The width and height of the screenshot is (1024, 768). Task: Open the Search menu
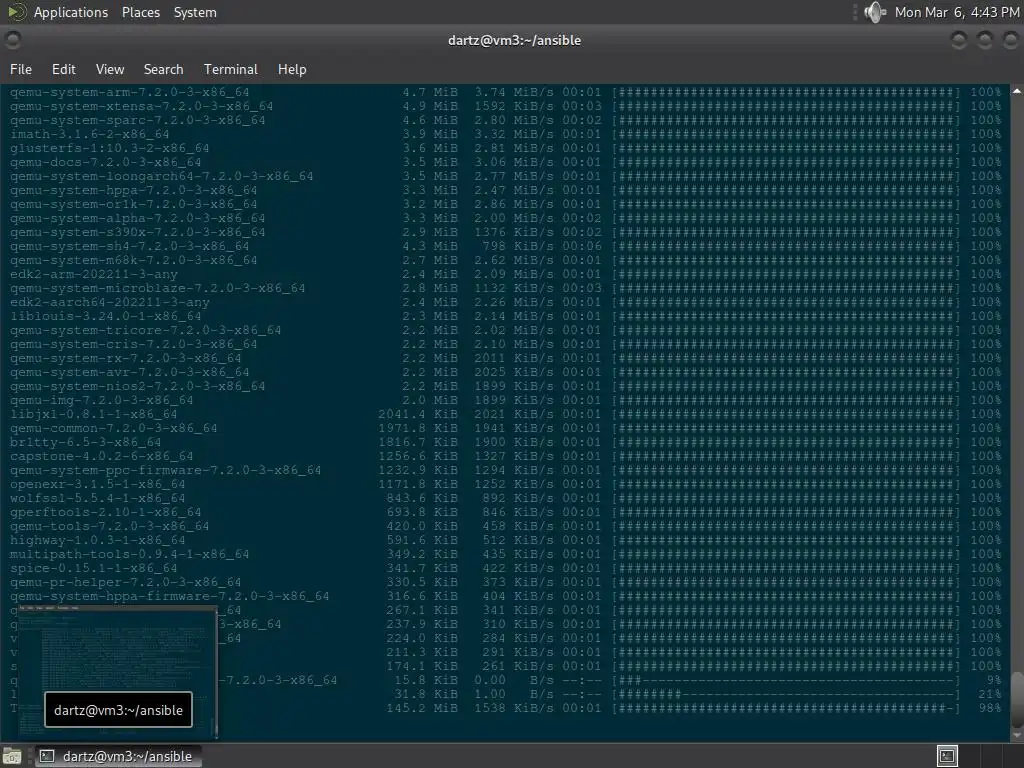coord(163,69)
